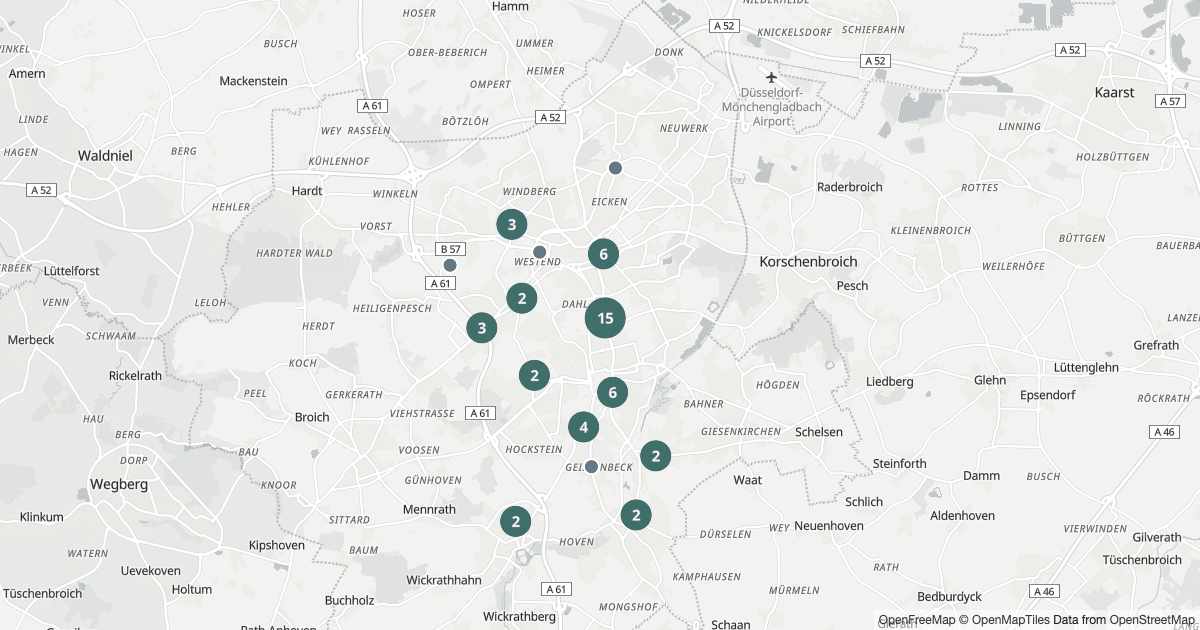Click the Aldenhoven label

[963, 515]
